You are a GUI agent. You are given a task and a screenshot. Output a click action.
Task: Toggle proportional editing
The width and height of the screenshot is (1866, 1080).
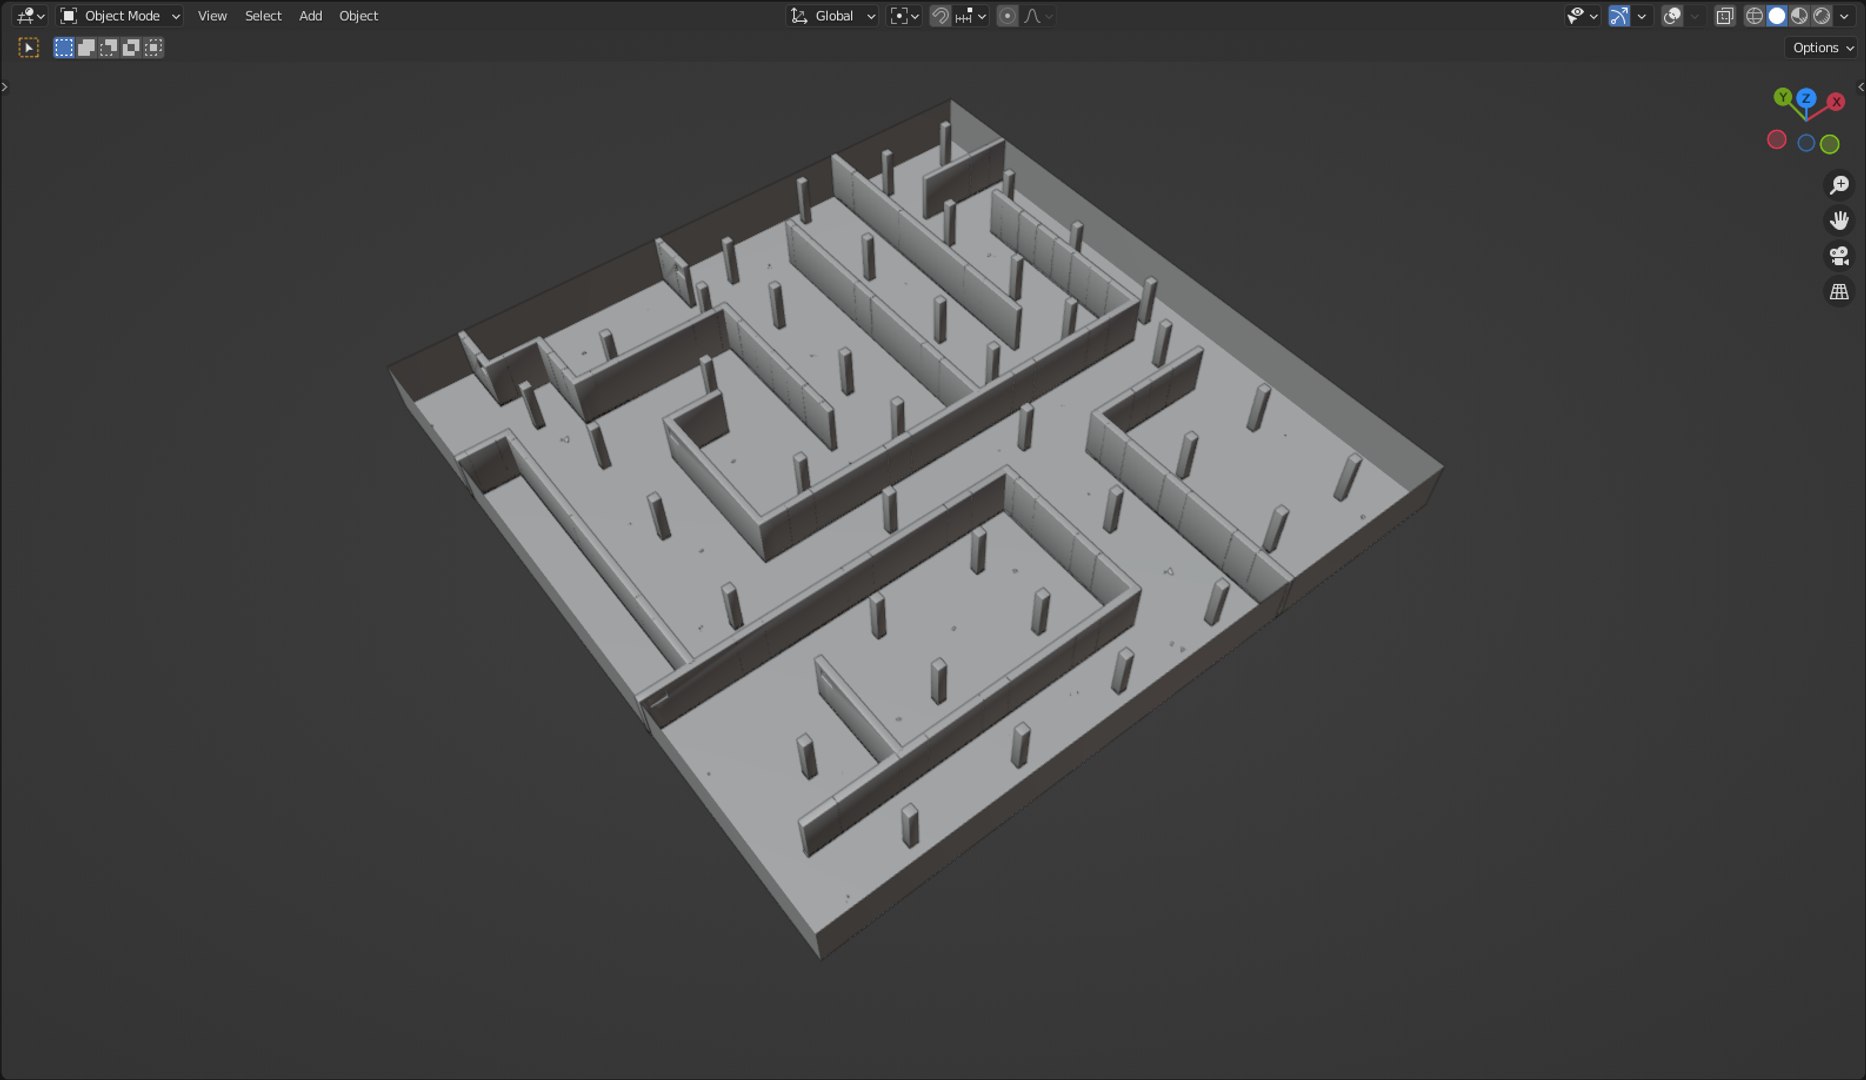pyautogui.click(x=1008, y=16)
